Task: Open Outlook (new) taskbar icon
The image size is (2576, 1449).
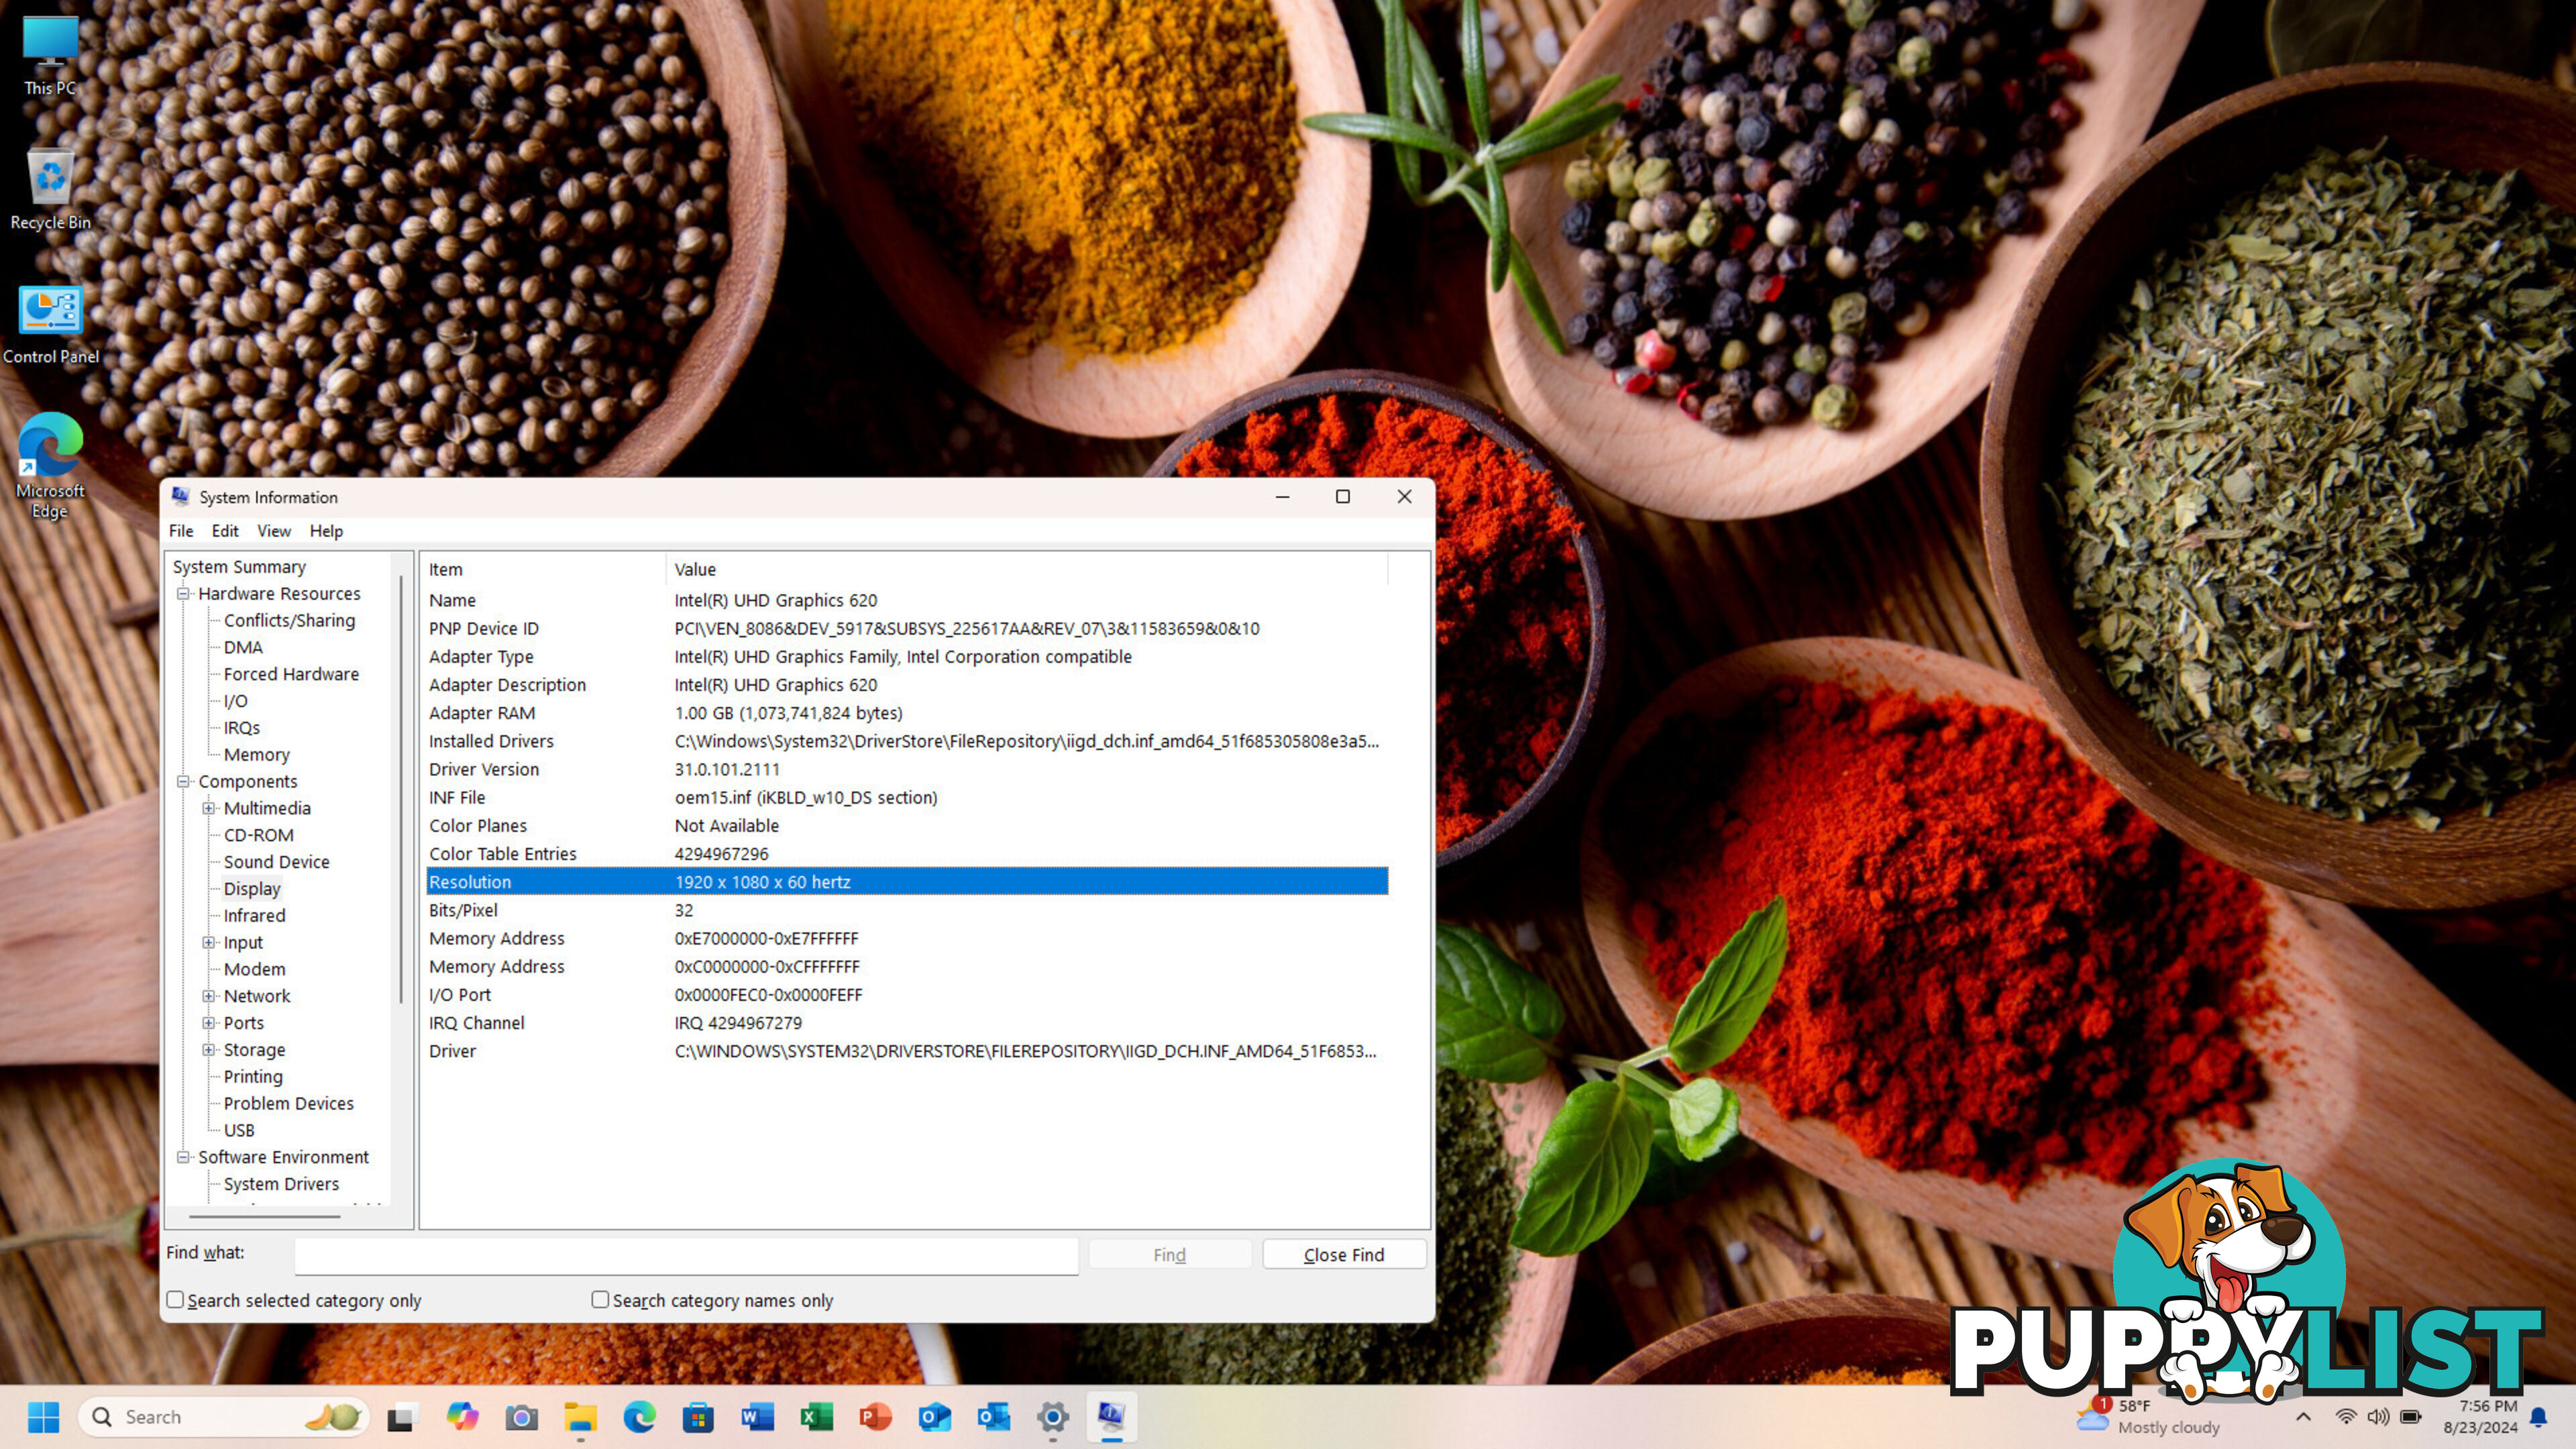Action: [x=934, y=1417]
